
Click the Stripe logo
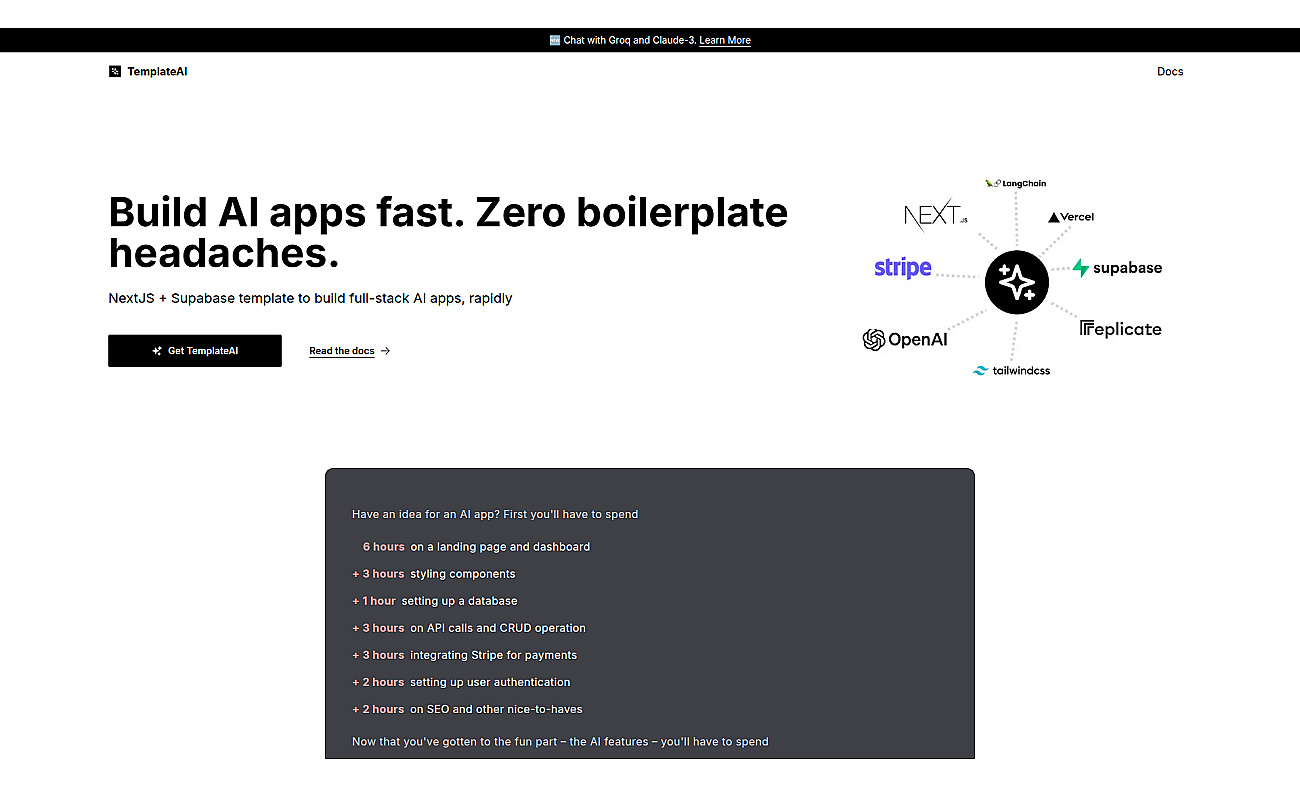[903, 267]
